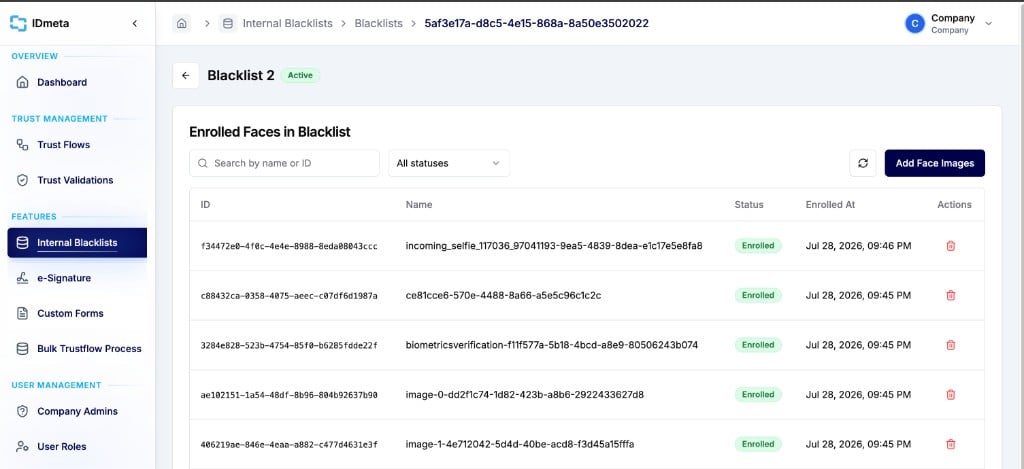Click the 09:46 PM enrolled date cell

(x=858, y=246)
